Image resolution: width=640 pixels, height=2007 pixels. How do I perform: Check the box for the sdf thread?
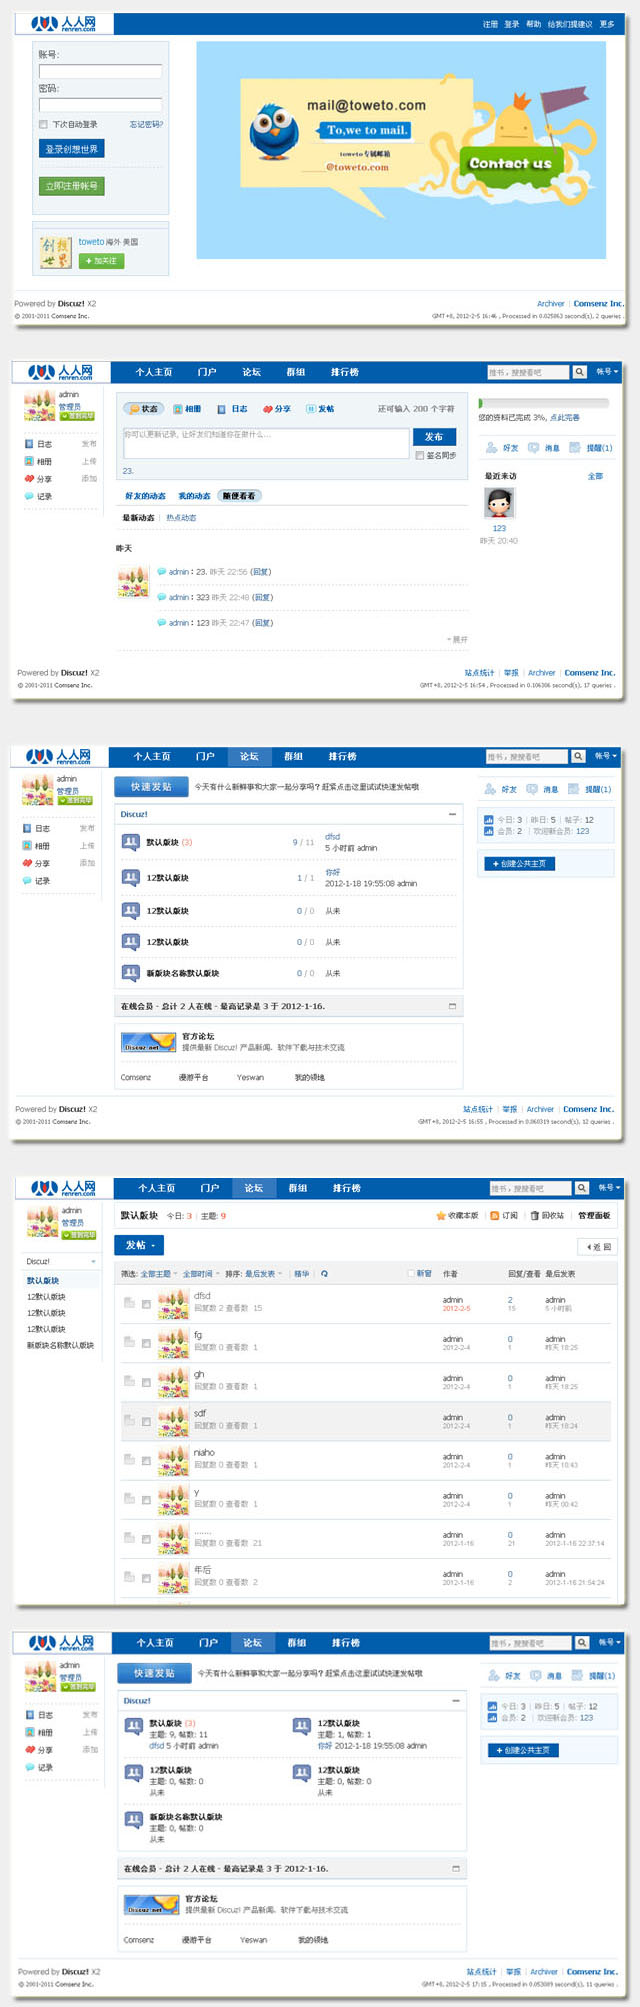[x=146, y=1421]
